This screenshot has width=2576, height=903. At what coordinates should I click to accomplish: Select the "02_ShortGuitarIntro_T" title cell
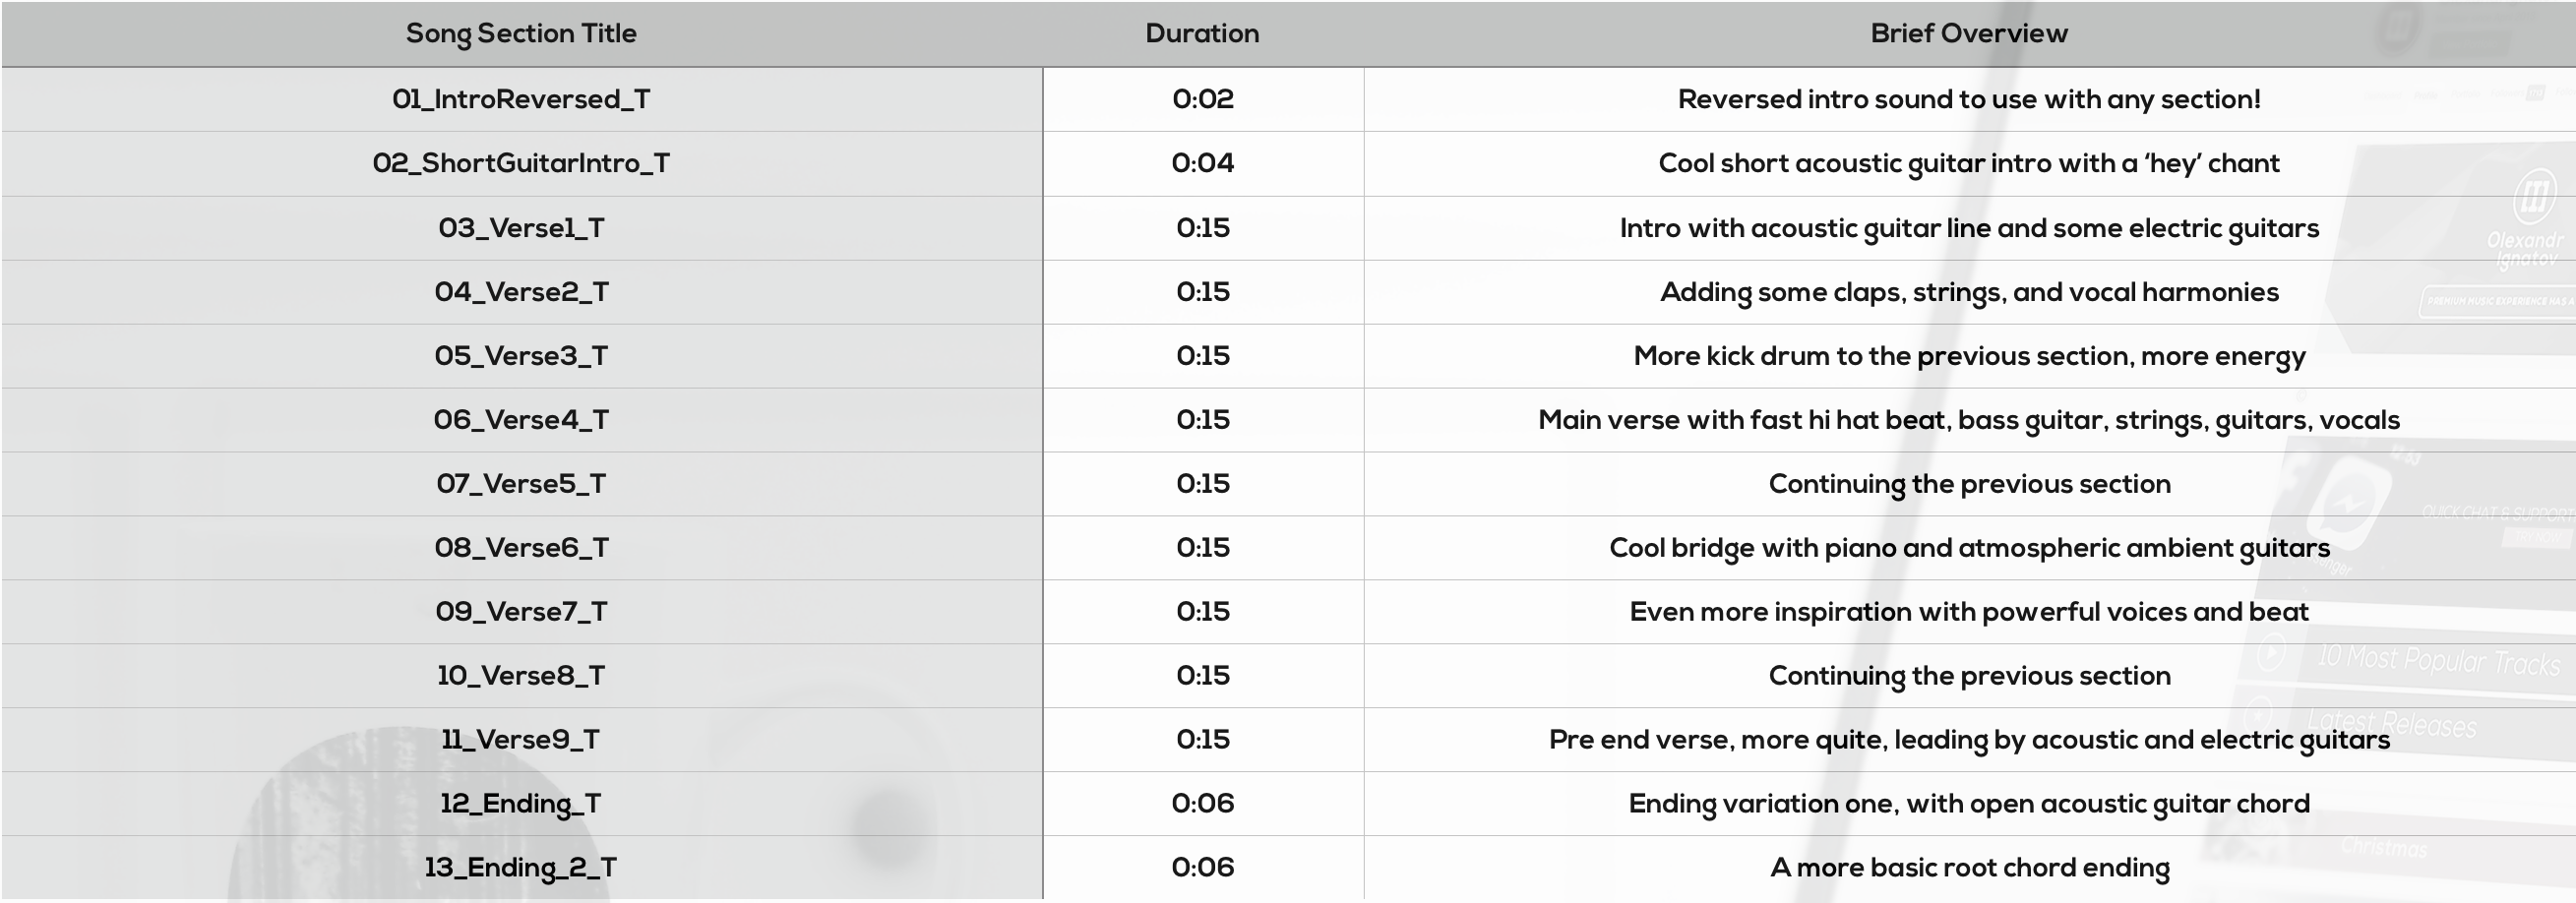coord(521,163)
